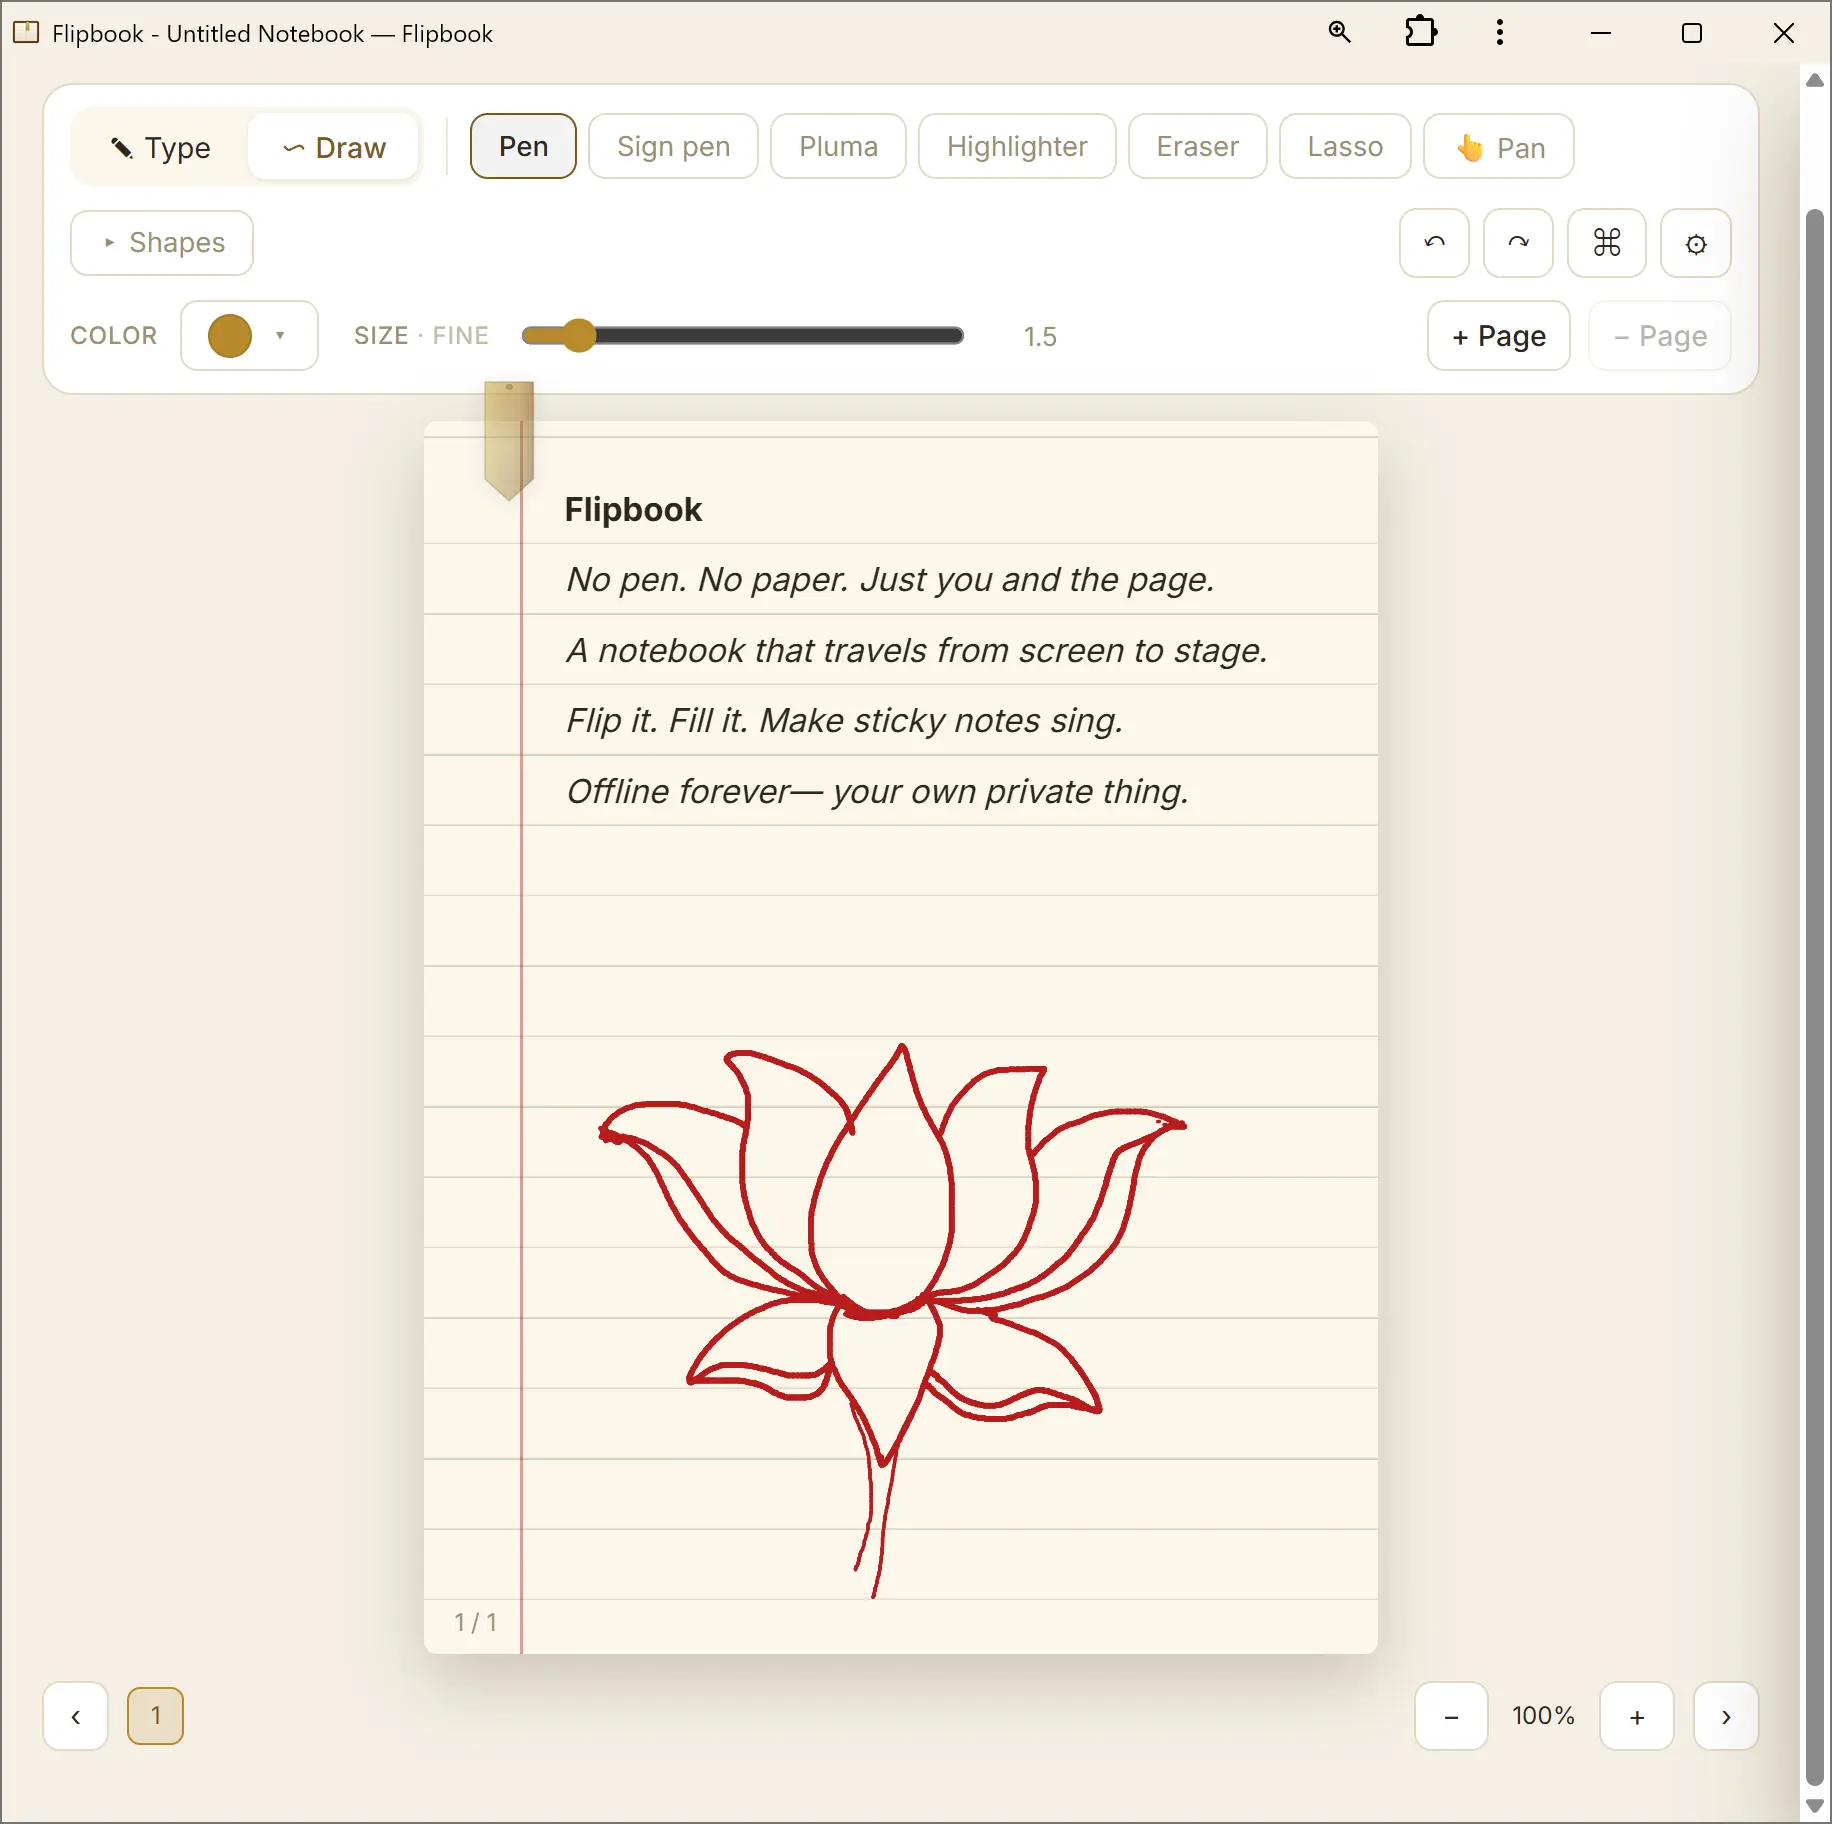Click the vertical scrollbar thumb
The width and height of the screenshot is (1832, 1824).
[x=1814, y=998]
